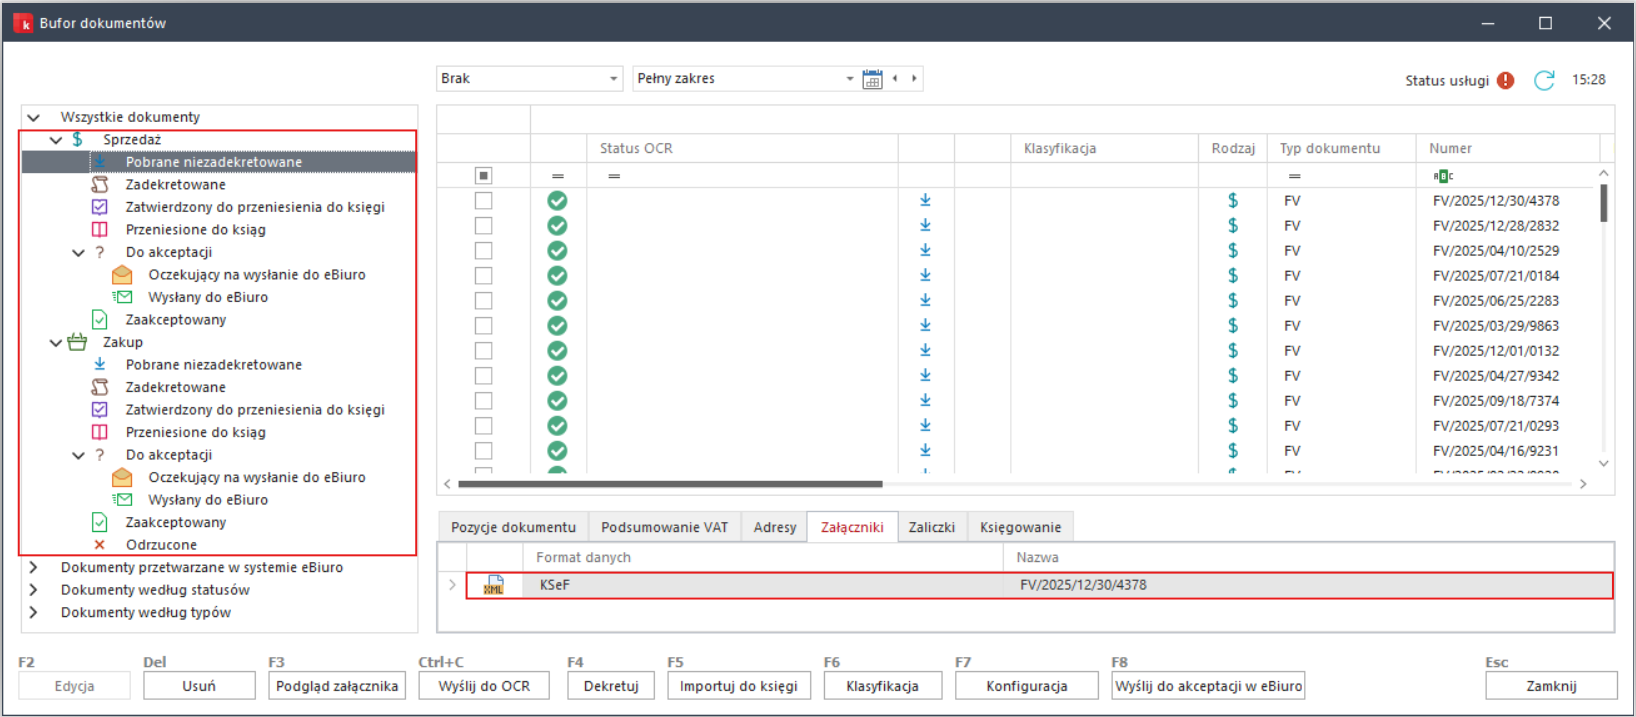Click the red Status usługi warning icon
Image resolution: width=1636 pixels, height=717 pixels.
pos(1506,80)
